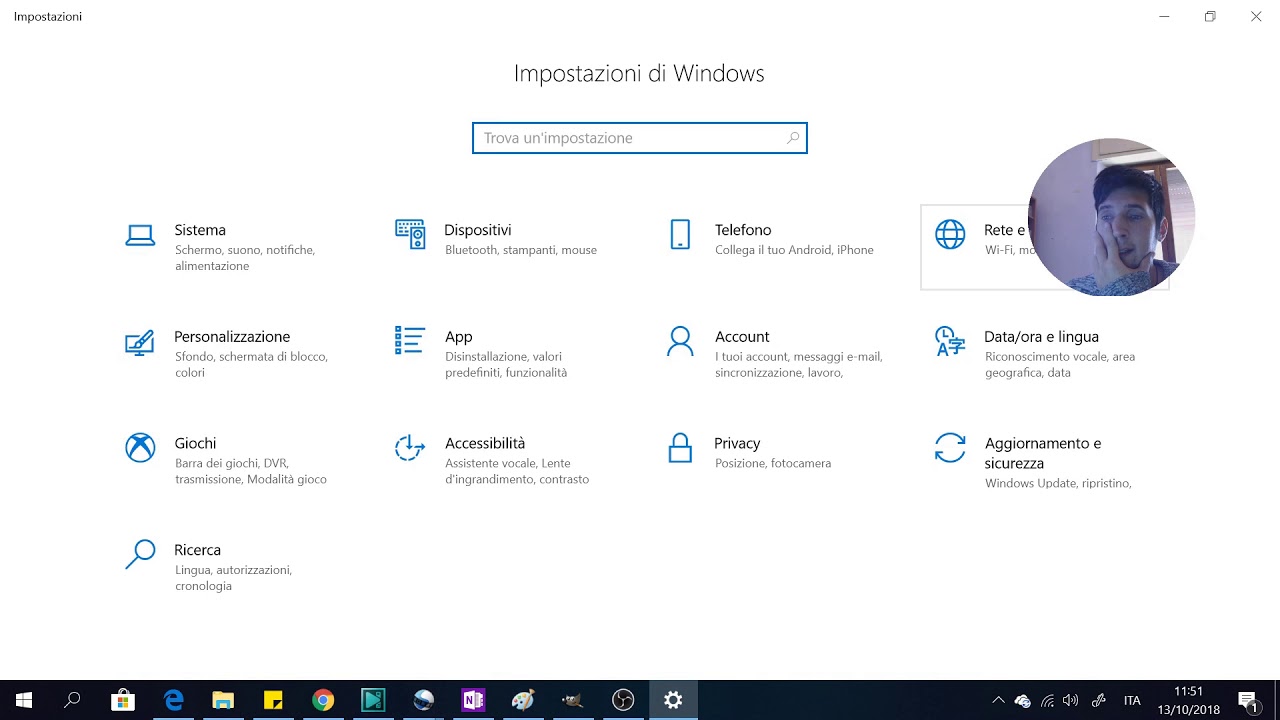Click 'Lingua, autorizzazioni, cronologia' text

click(x=233, y=578)
